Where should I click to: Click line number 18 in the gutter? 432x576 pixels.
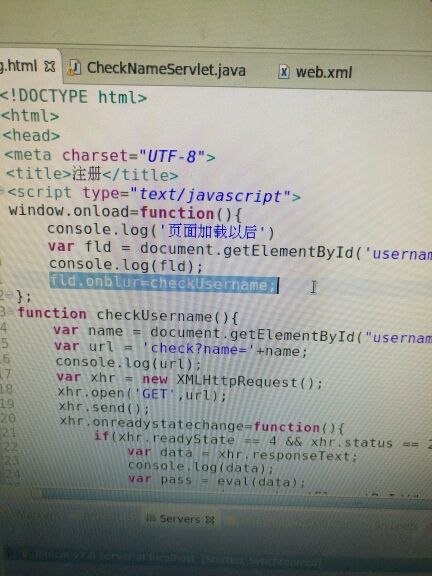[x=6, y=389]
